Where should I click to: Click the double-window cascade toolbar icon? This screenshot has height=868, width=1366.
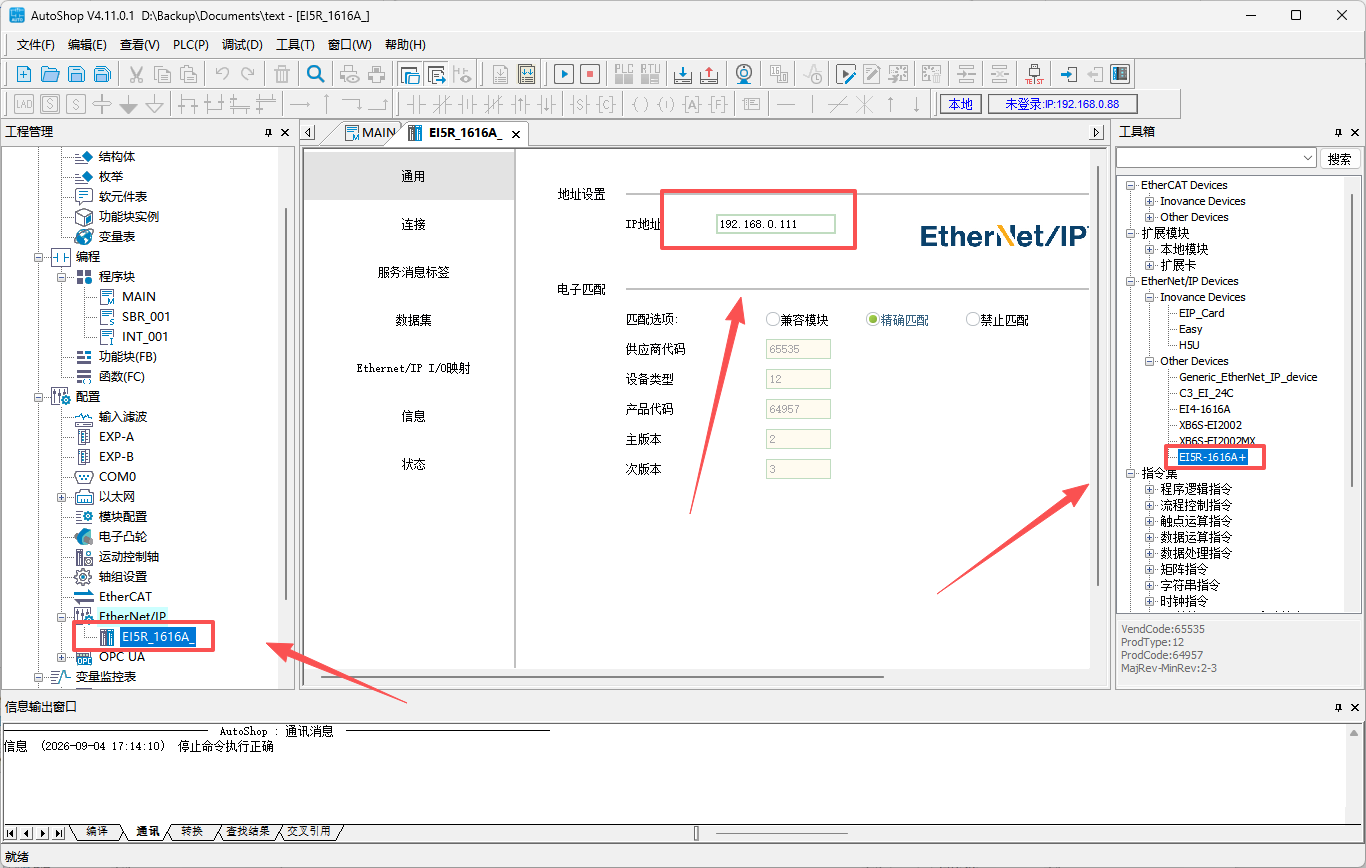point(410,74)
